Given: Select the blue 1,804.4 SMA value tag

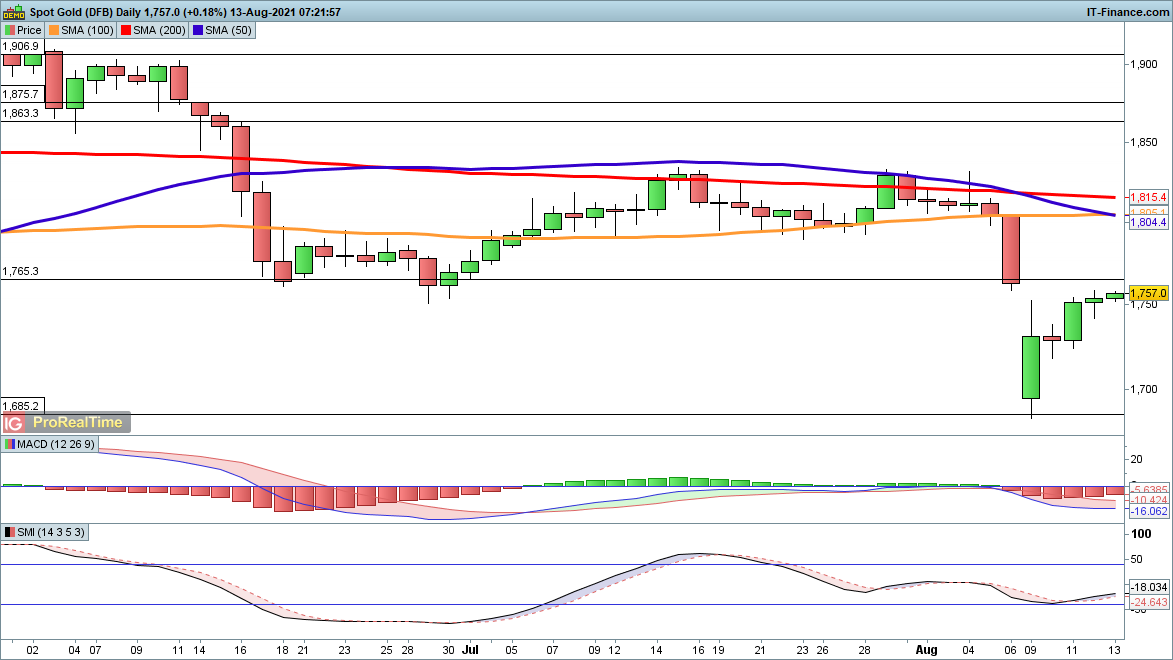Looking at the screenshot, I should (1149, 222).
